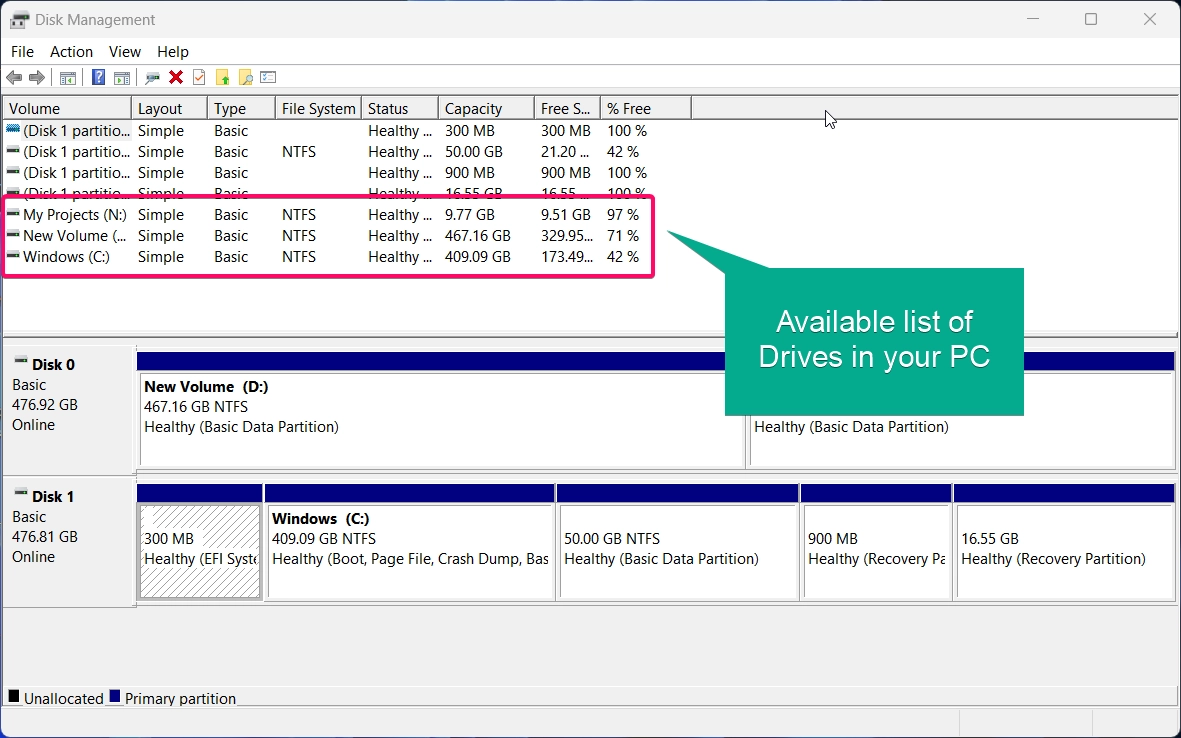Click the Properties checkmark page icon
This screenshot has height=738, width=1181.
click(x=199, y=78)
